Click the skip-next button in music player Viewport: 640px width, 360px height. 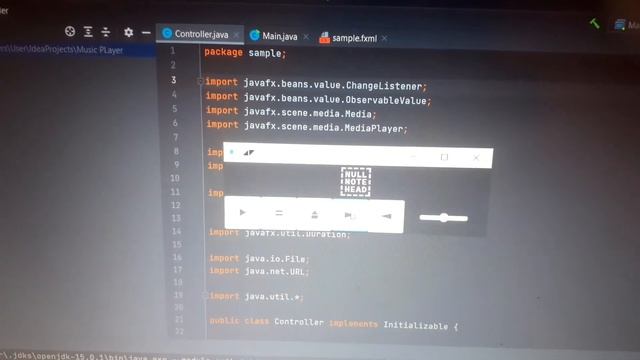pyautogui.click(x=349, y=215)
